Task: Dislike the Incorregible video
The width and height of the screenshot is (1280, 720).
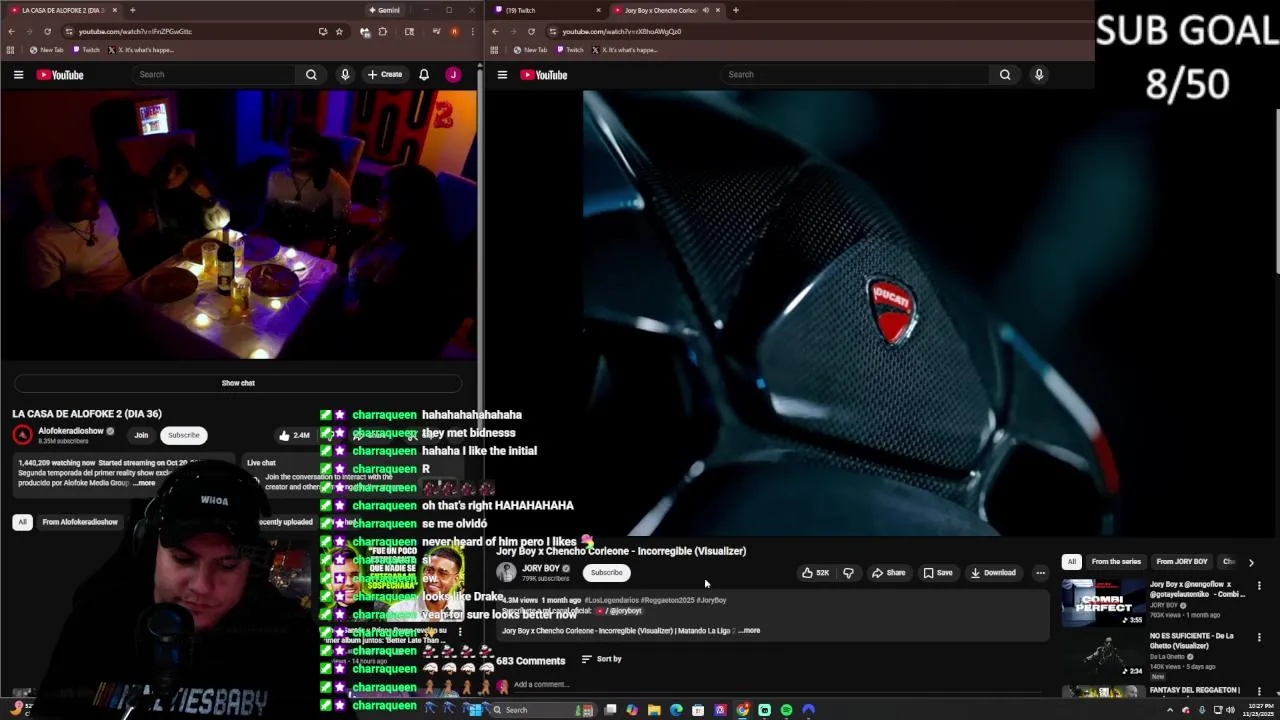Action: pyautogui.click(x=848, y=573)
